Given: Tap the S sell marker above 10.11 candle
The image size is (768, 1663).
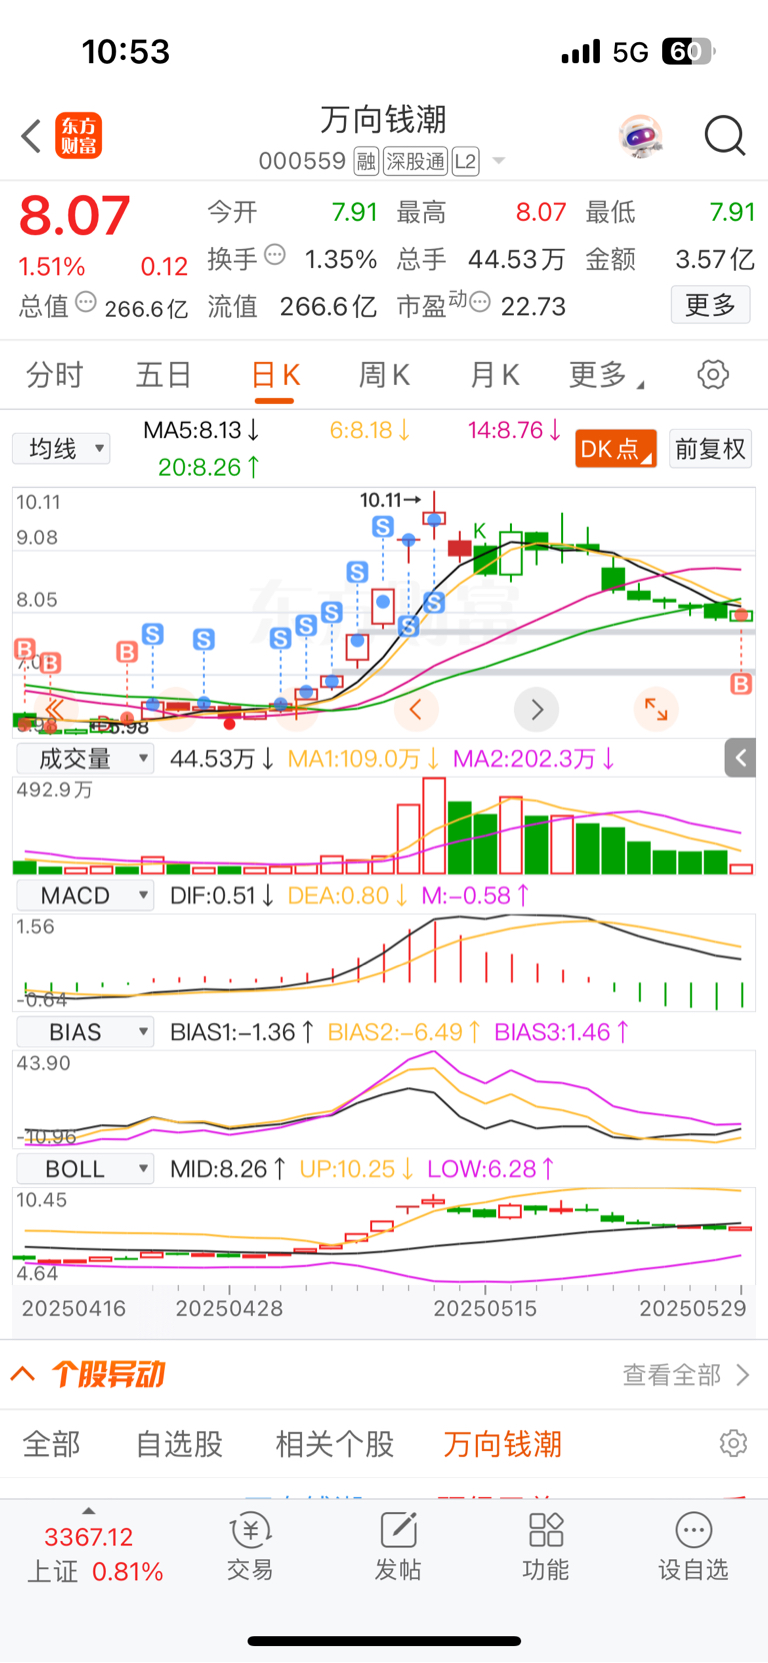Looking at the screenshot, I should click(x=383, y=526).
